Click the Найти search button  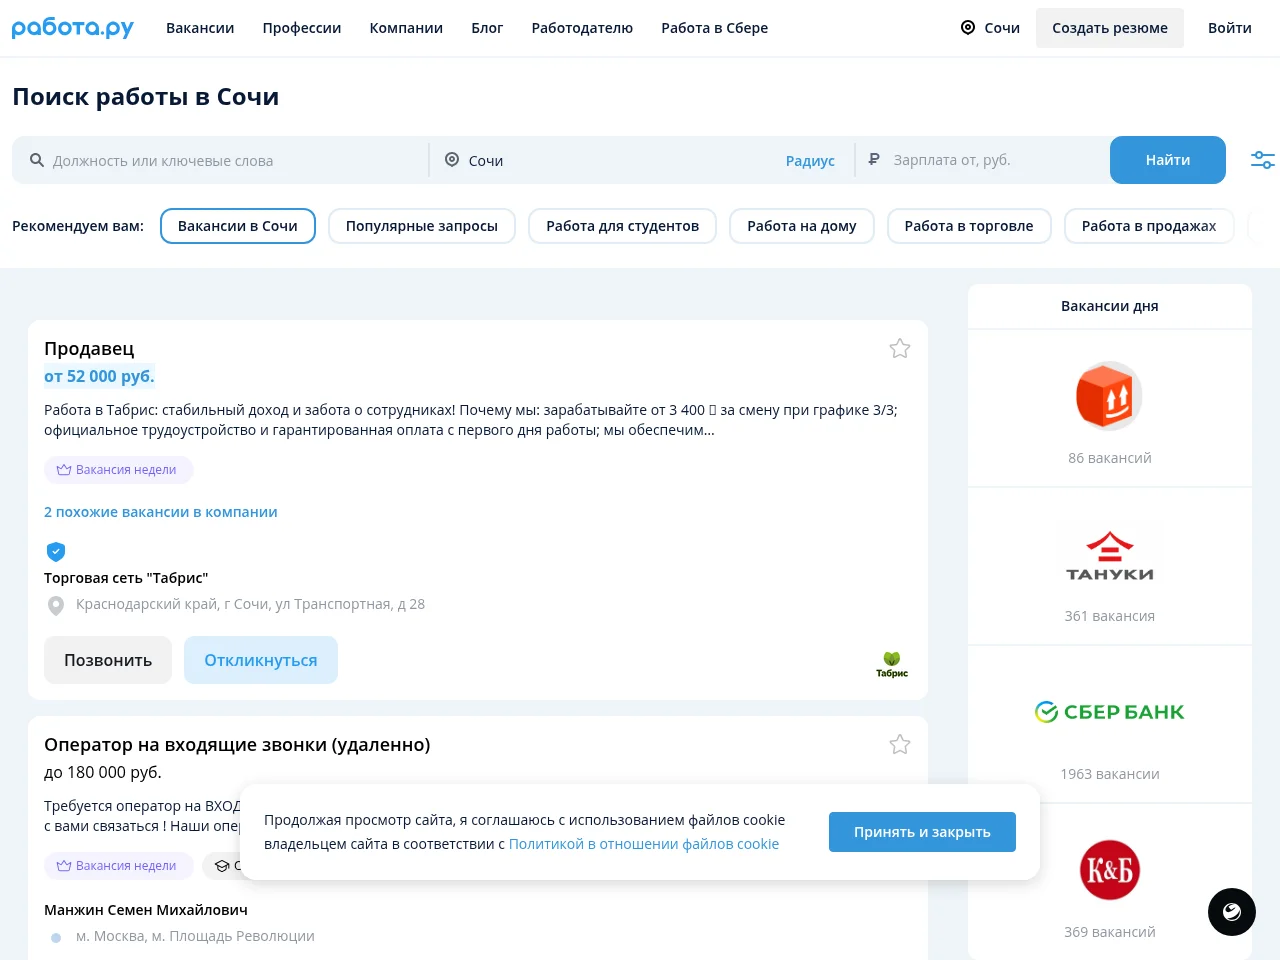(1168, 160)
